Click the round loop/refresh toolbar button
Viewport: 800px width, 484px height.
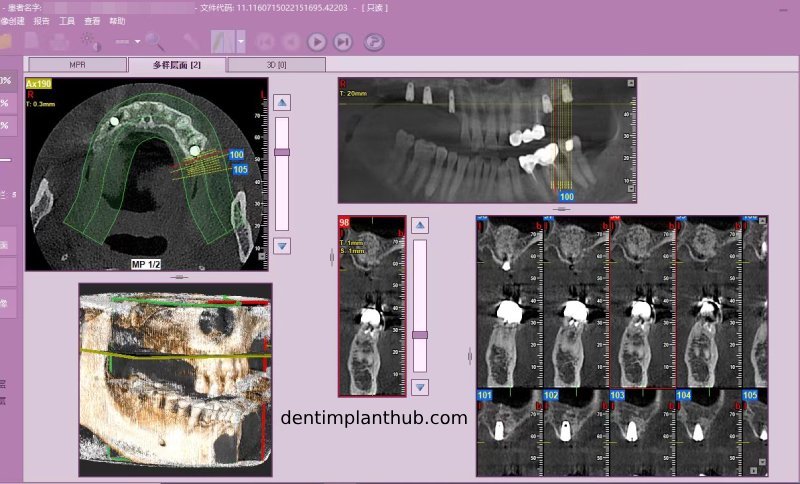[374, 42]
